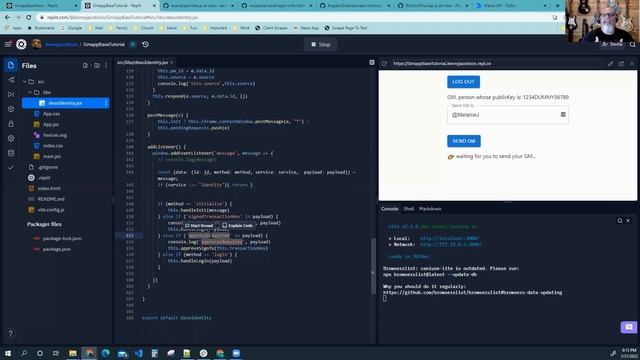Close the desoIdentity.jsx editor tab

(x=172, y=62)
